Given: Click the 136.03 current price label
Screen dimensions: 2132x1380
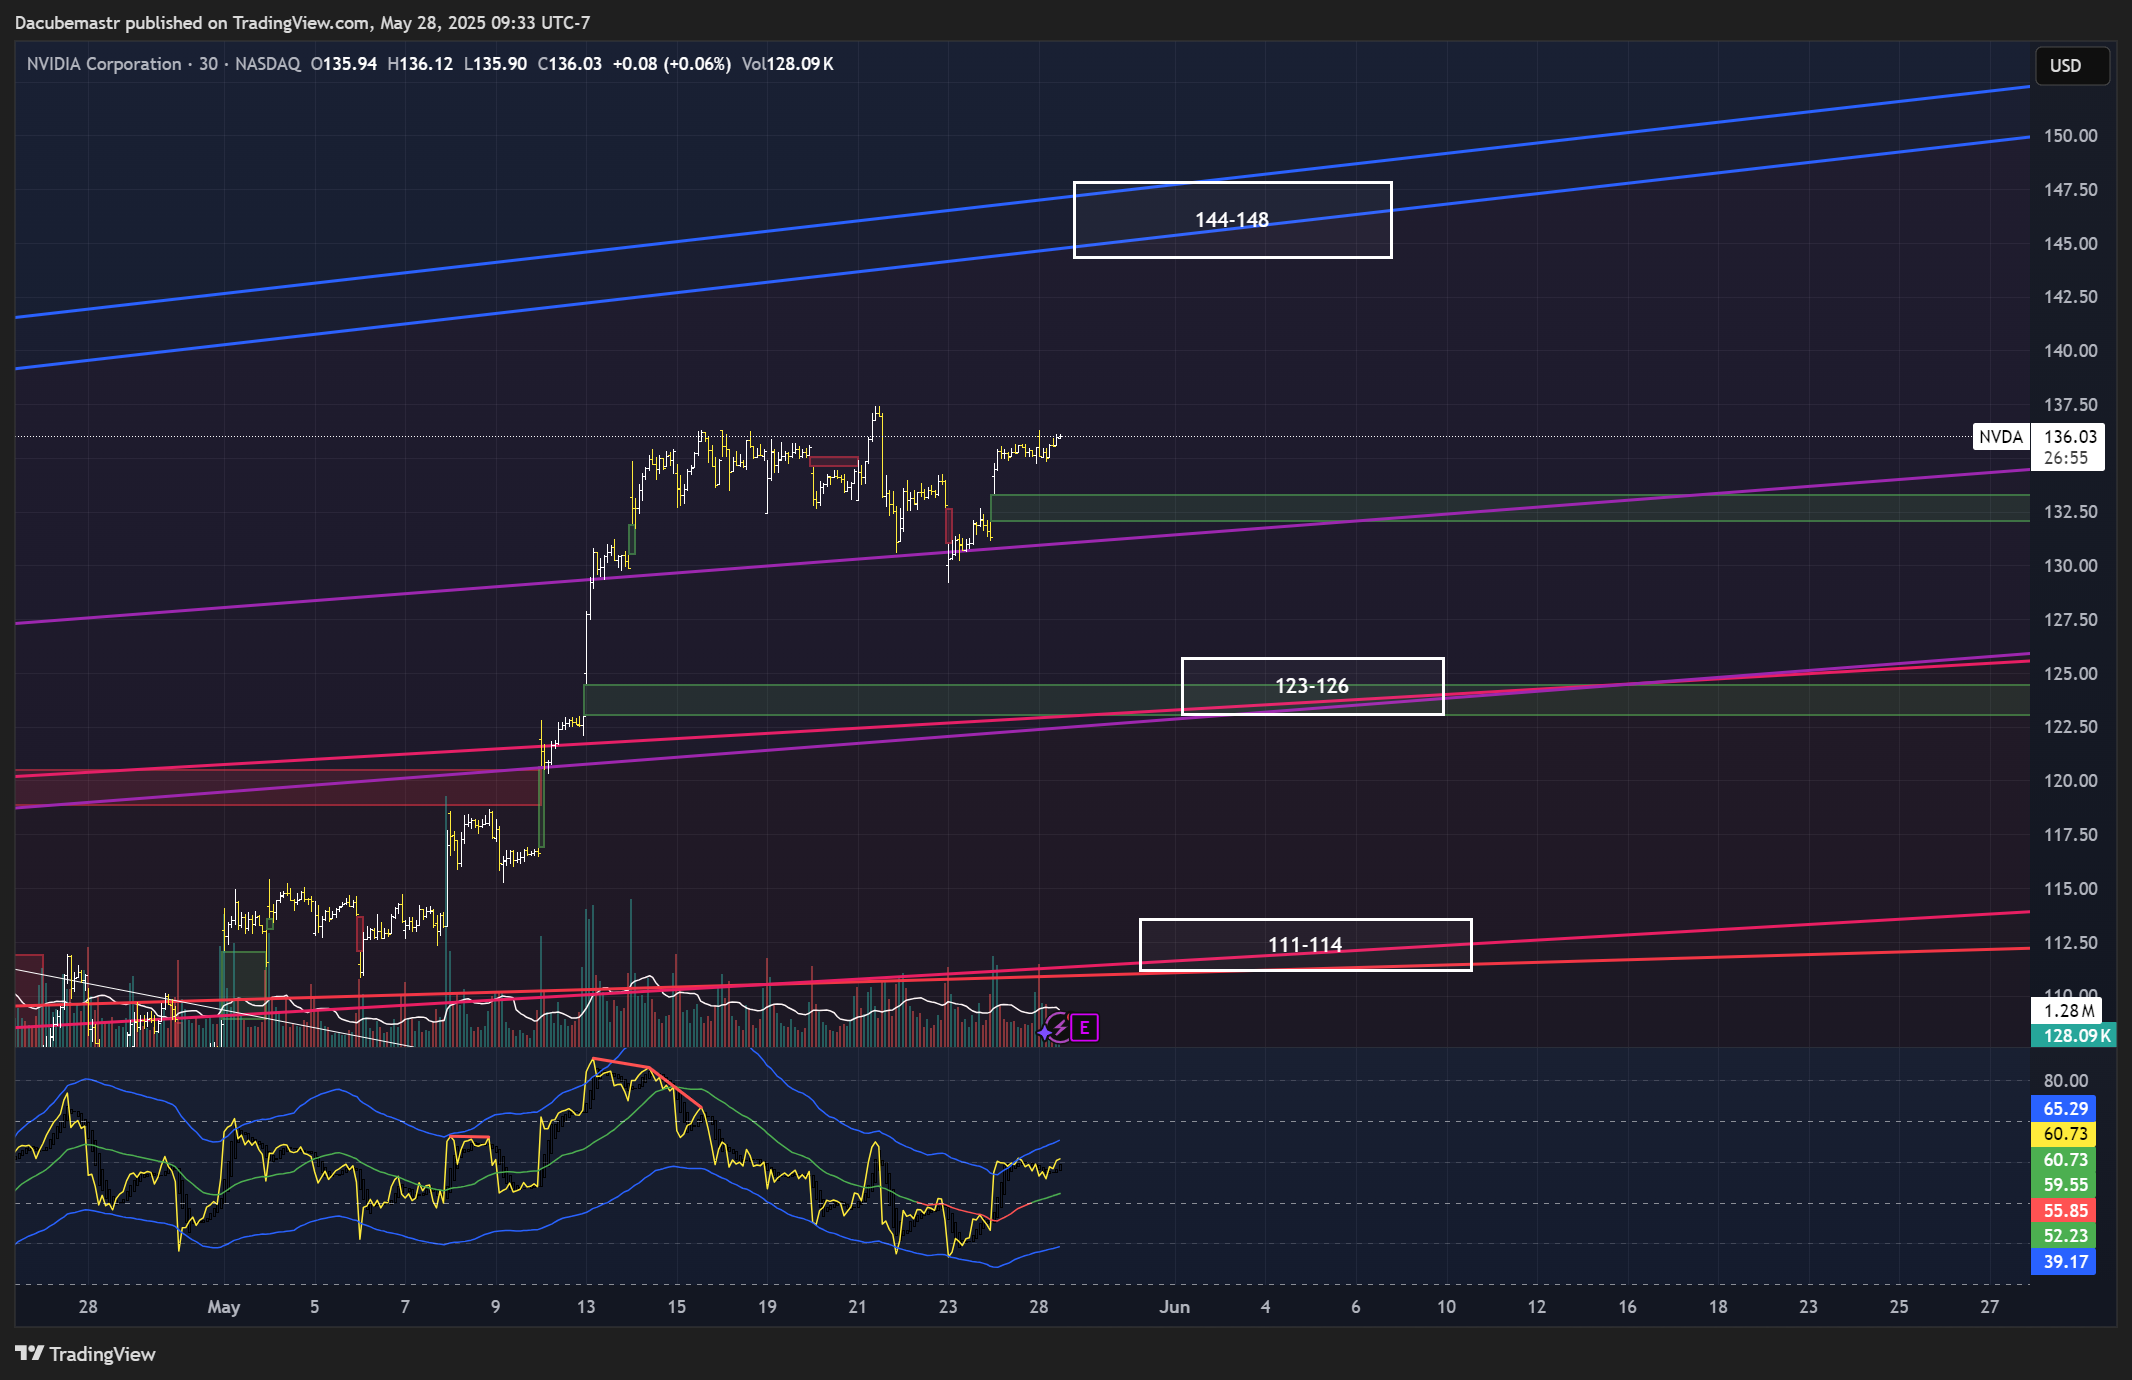Looking at the screenshot, I should pos(2070,436).
